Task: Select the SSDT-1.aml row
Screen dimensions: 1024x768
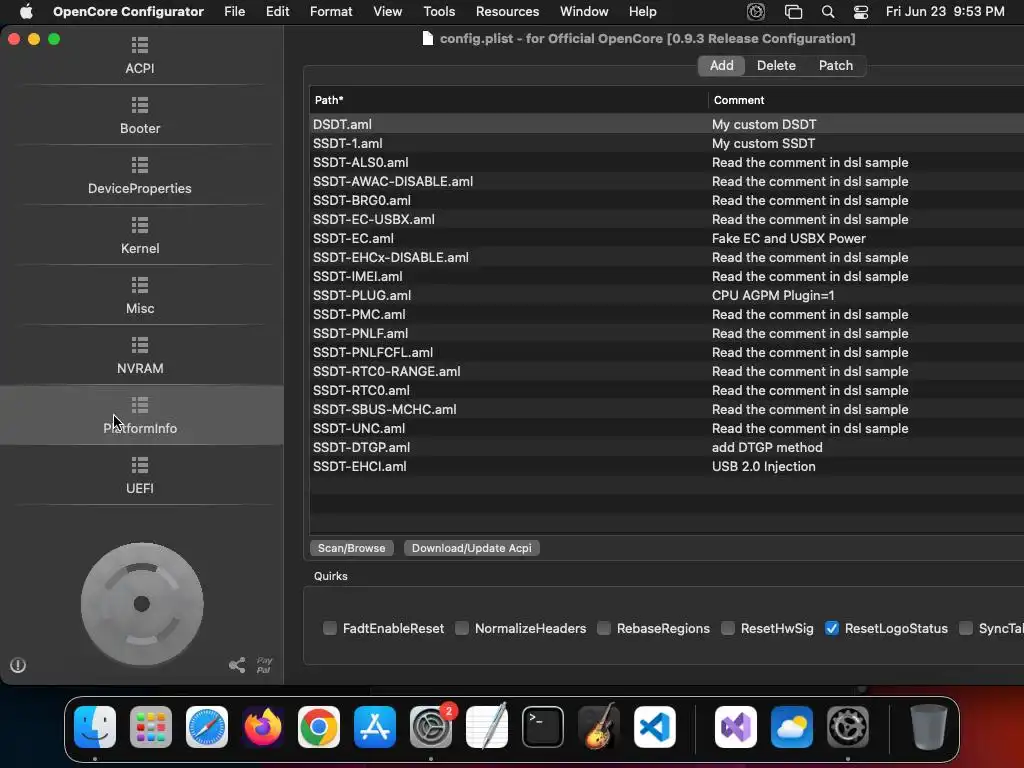Action: click(667, 143)
